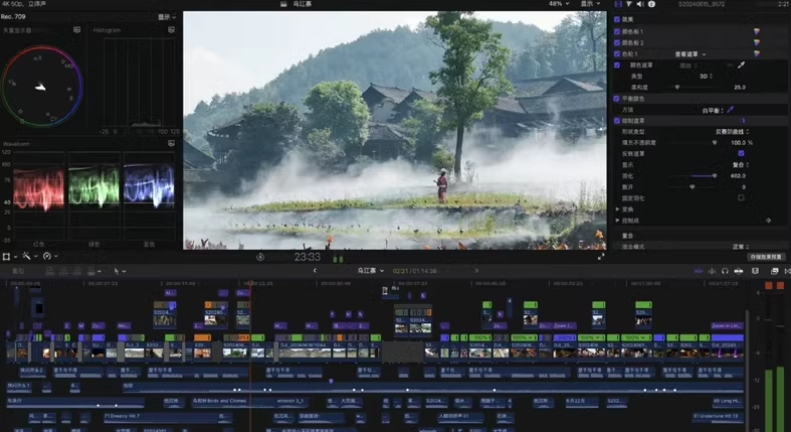Click the fullscreen expand icon in viewer
The width and height of the screenshot is (791, 432).
coord(601,256)
